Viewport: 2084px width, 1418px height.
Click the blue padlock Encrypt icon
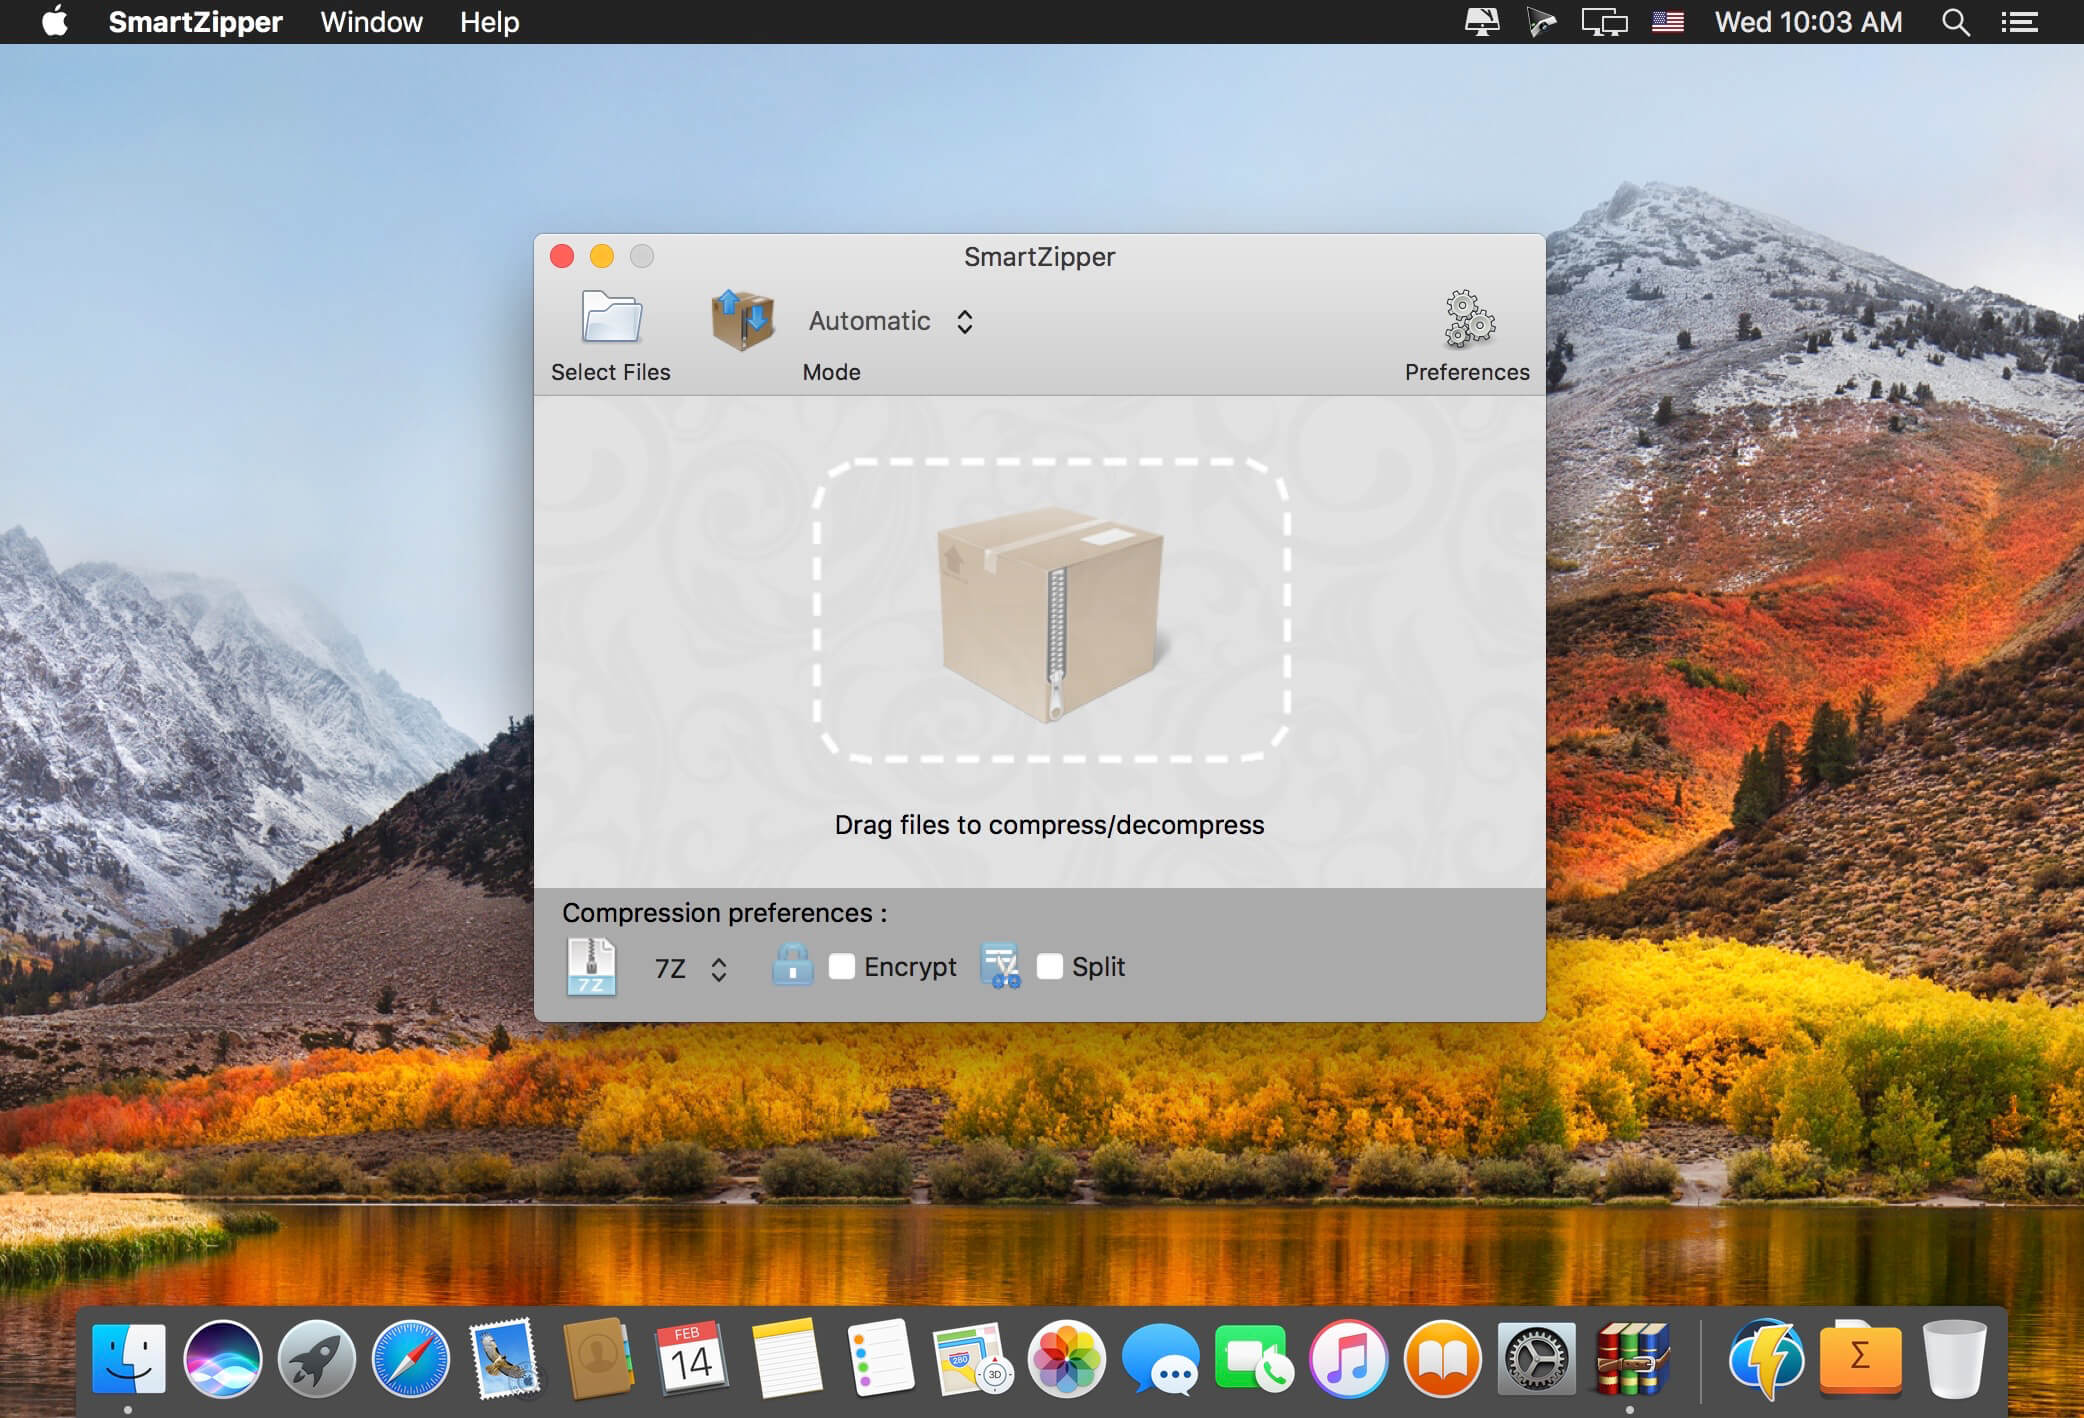(793, 966)
